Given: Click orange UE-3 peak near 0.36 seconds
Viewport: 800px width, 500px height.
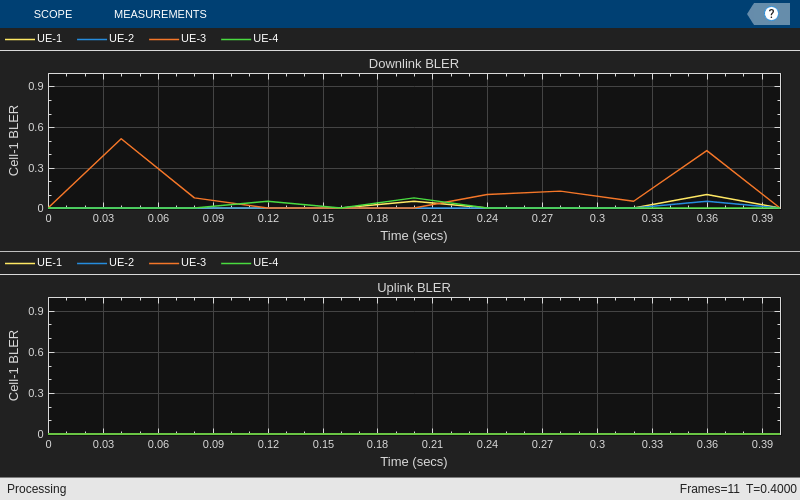Looking at the screenshot, I should (x=707, y=151).
